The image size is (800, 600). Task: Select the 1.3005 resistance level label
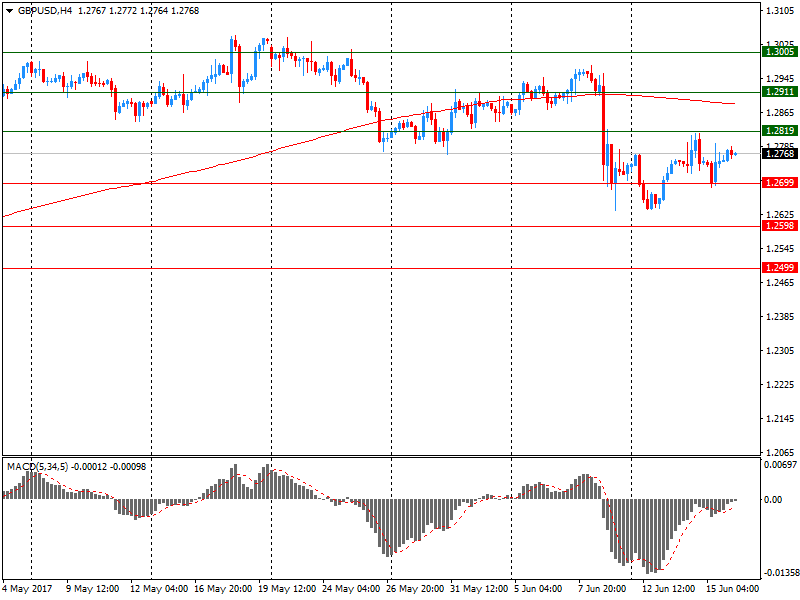[x=779, y=52]
